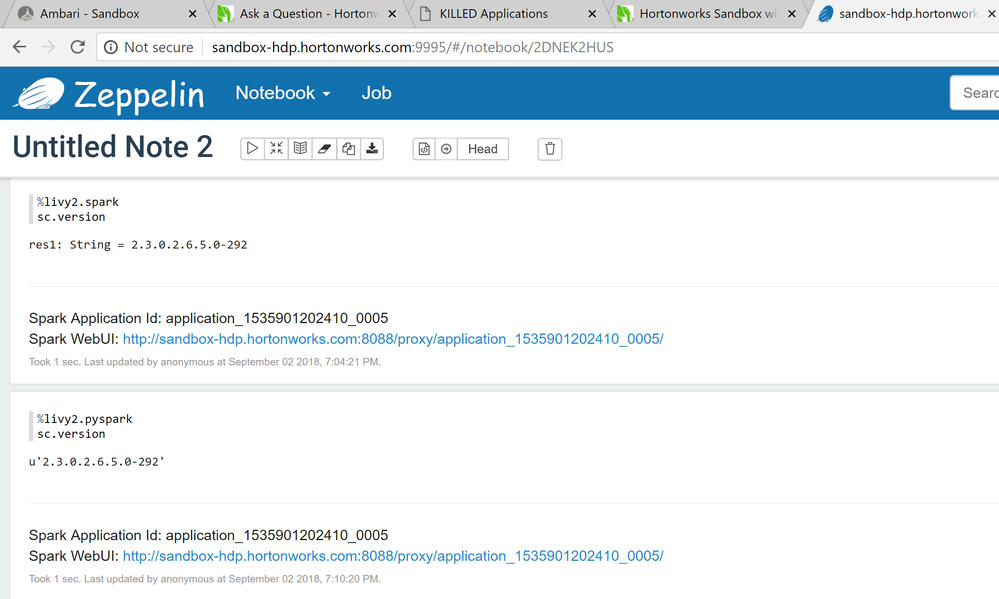Close the Ambari - Sandbox tab
The width and height of the screenshot is (999, 599).
pos(192,13)
